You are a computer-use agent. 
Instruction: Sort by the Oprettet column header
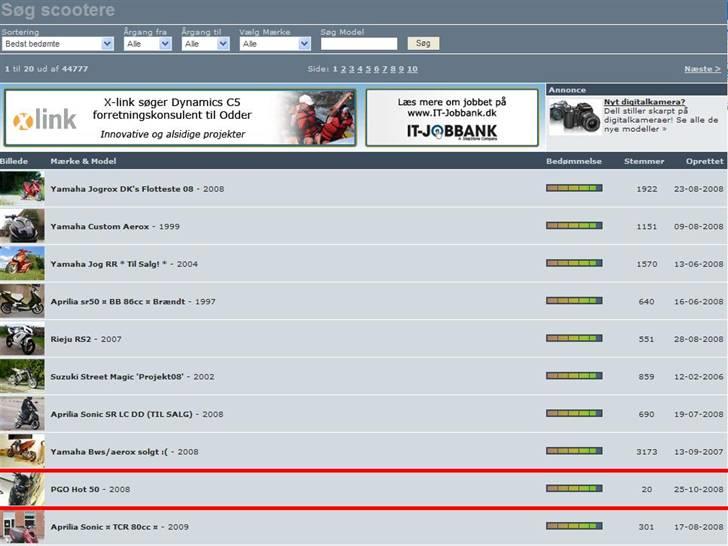click(704, 160)
